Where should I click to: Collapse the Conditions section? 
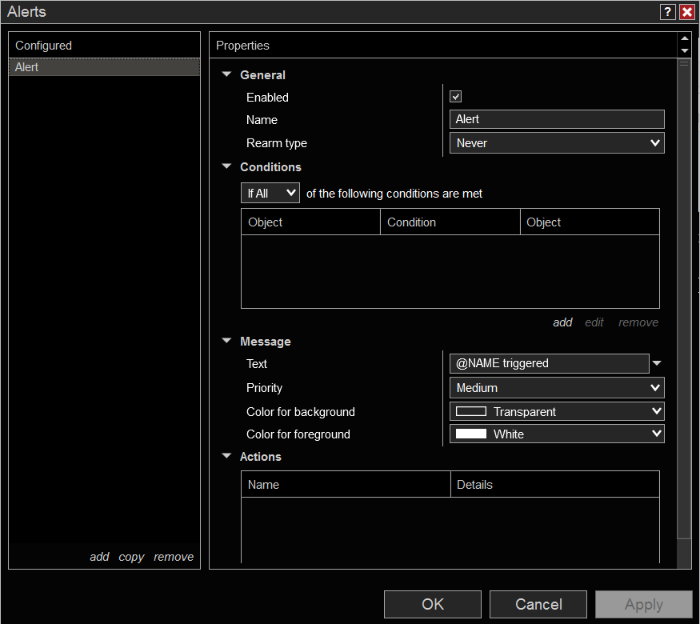click(227, 166)
